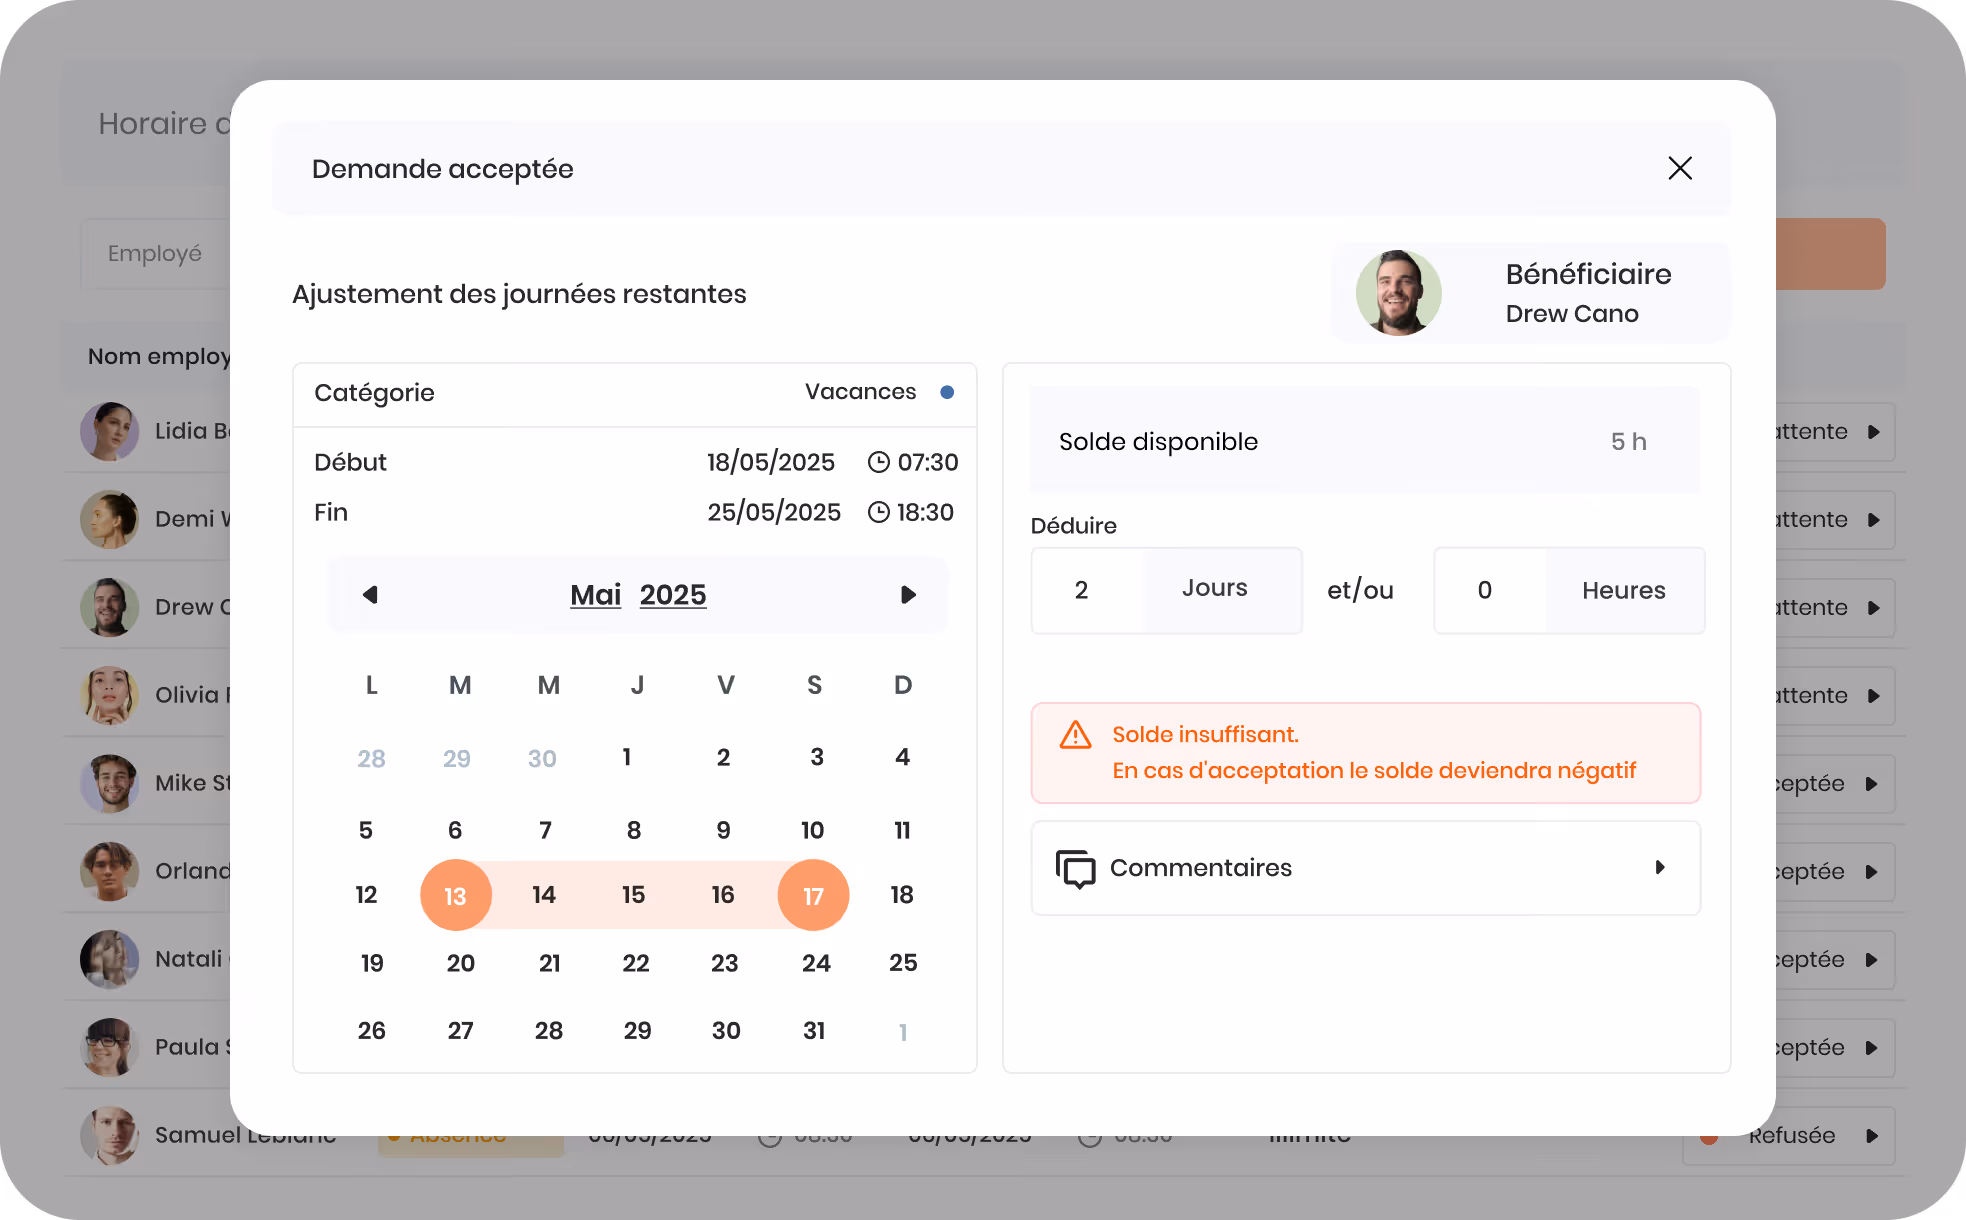Viewport: 1966px width, 1220px height.
Task: Select day 14 in the calendar
Action: [544, 895]
